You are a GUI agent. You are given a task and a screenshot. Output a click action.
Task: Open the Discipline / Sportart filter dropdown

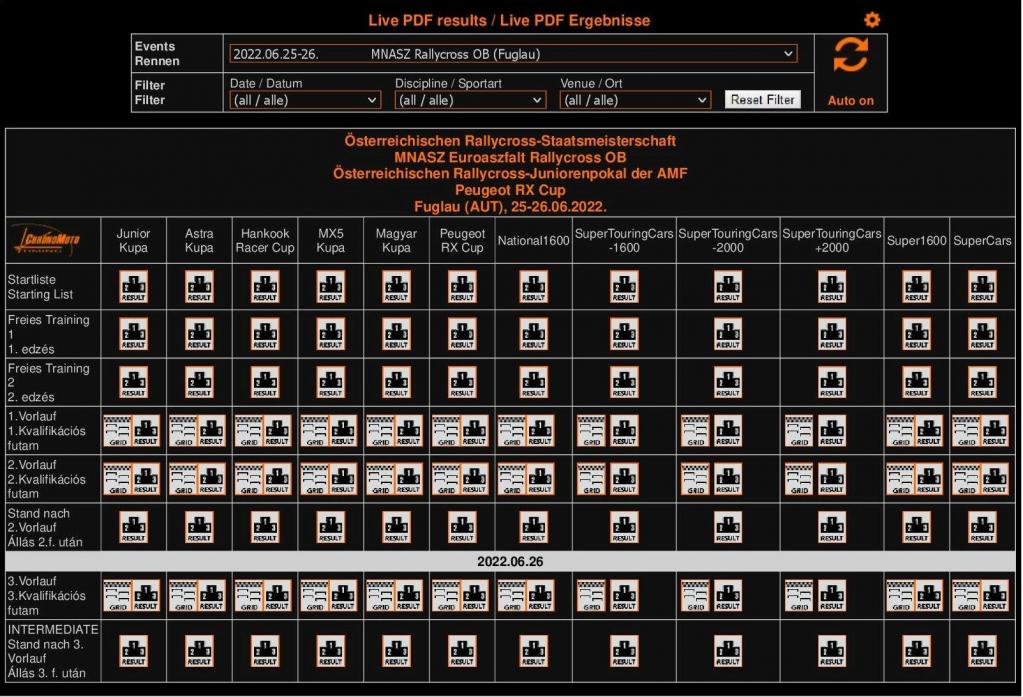point(470,100)
